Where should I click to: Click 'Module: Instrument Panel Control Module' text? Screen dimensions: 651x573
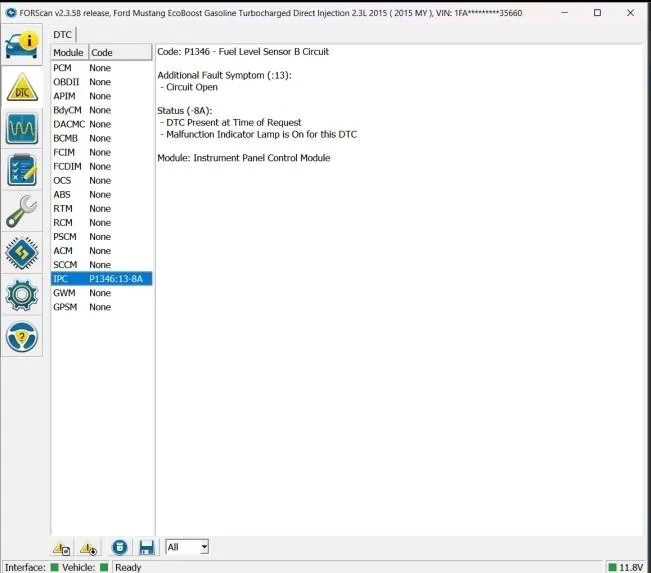[244, 158]
